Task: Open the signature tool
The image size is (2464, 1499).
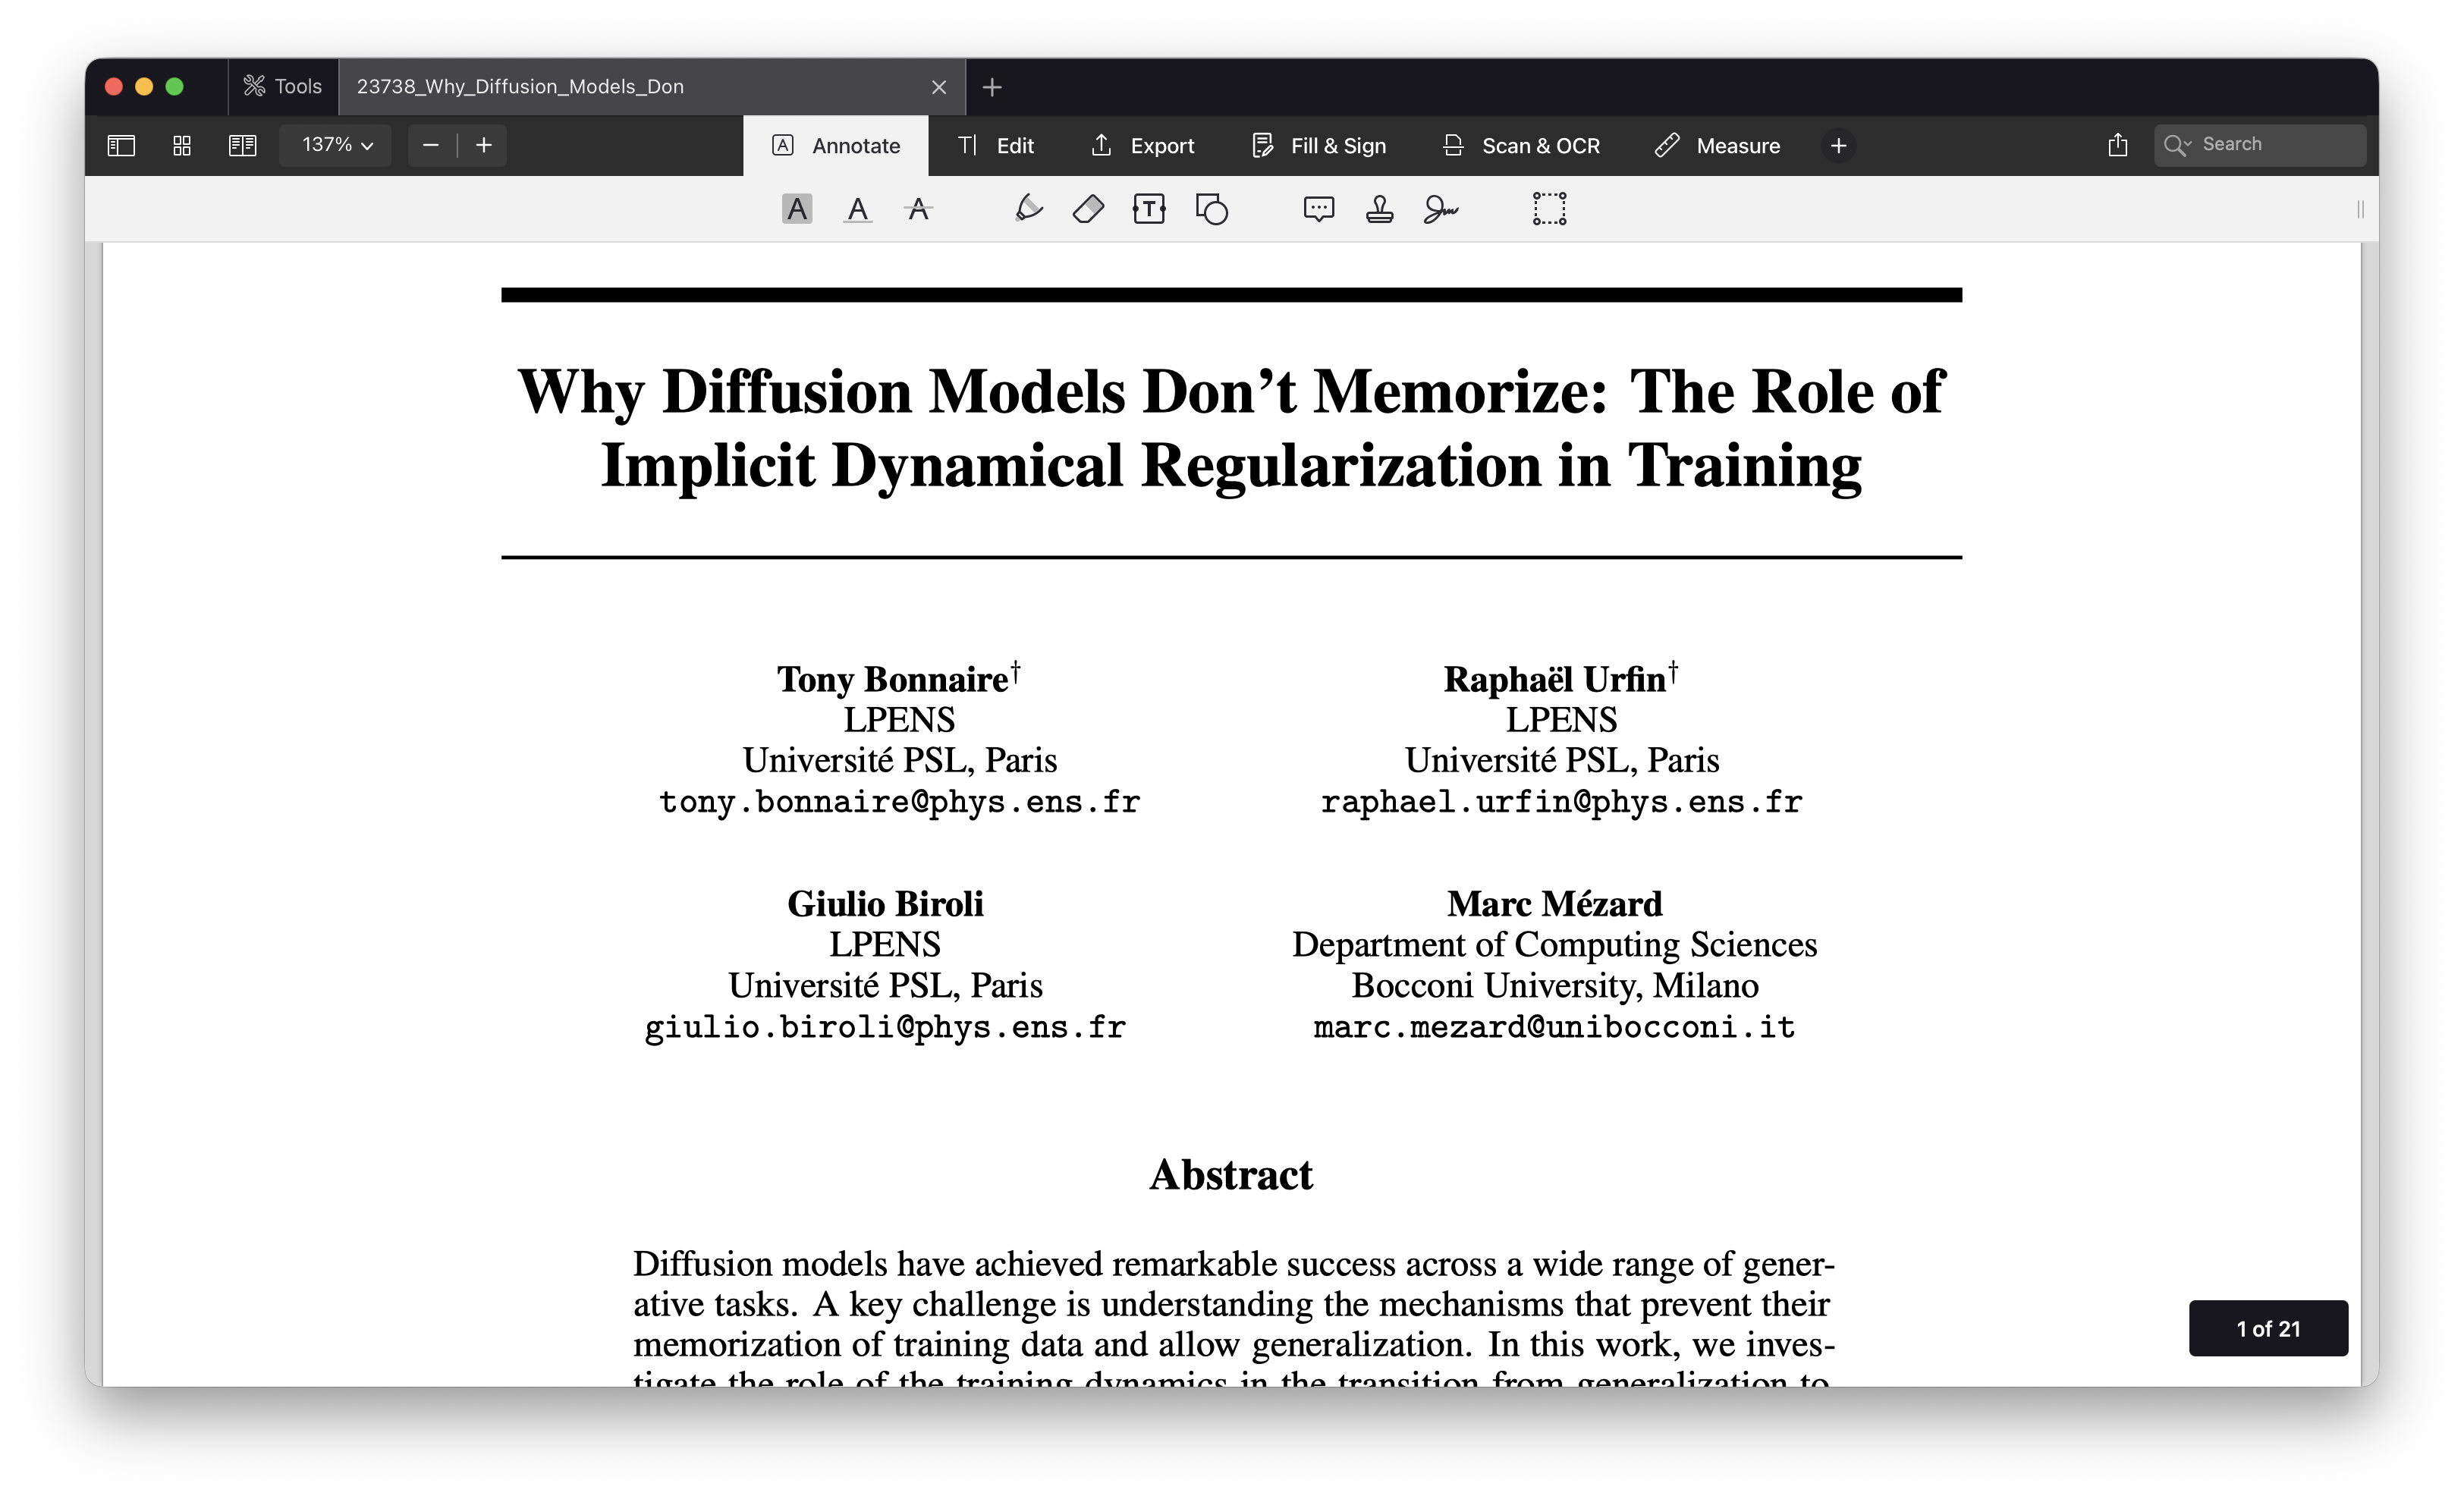Action: click(x=1440, y=209)
